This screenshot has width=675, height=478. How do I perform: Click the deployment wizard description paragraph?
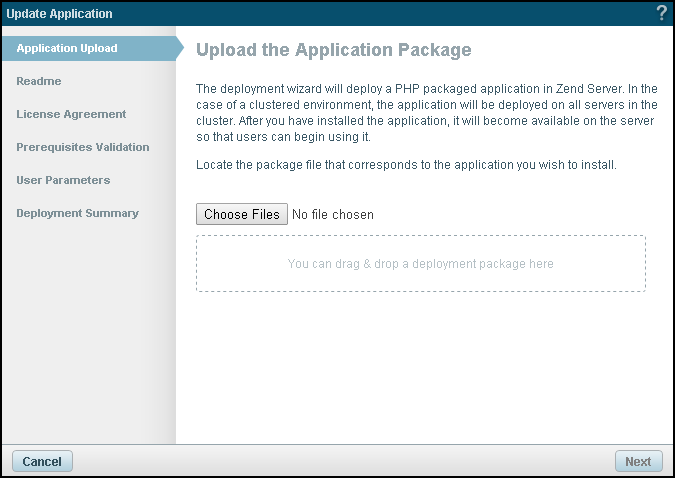[426, 112]
